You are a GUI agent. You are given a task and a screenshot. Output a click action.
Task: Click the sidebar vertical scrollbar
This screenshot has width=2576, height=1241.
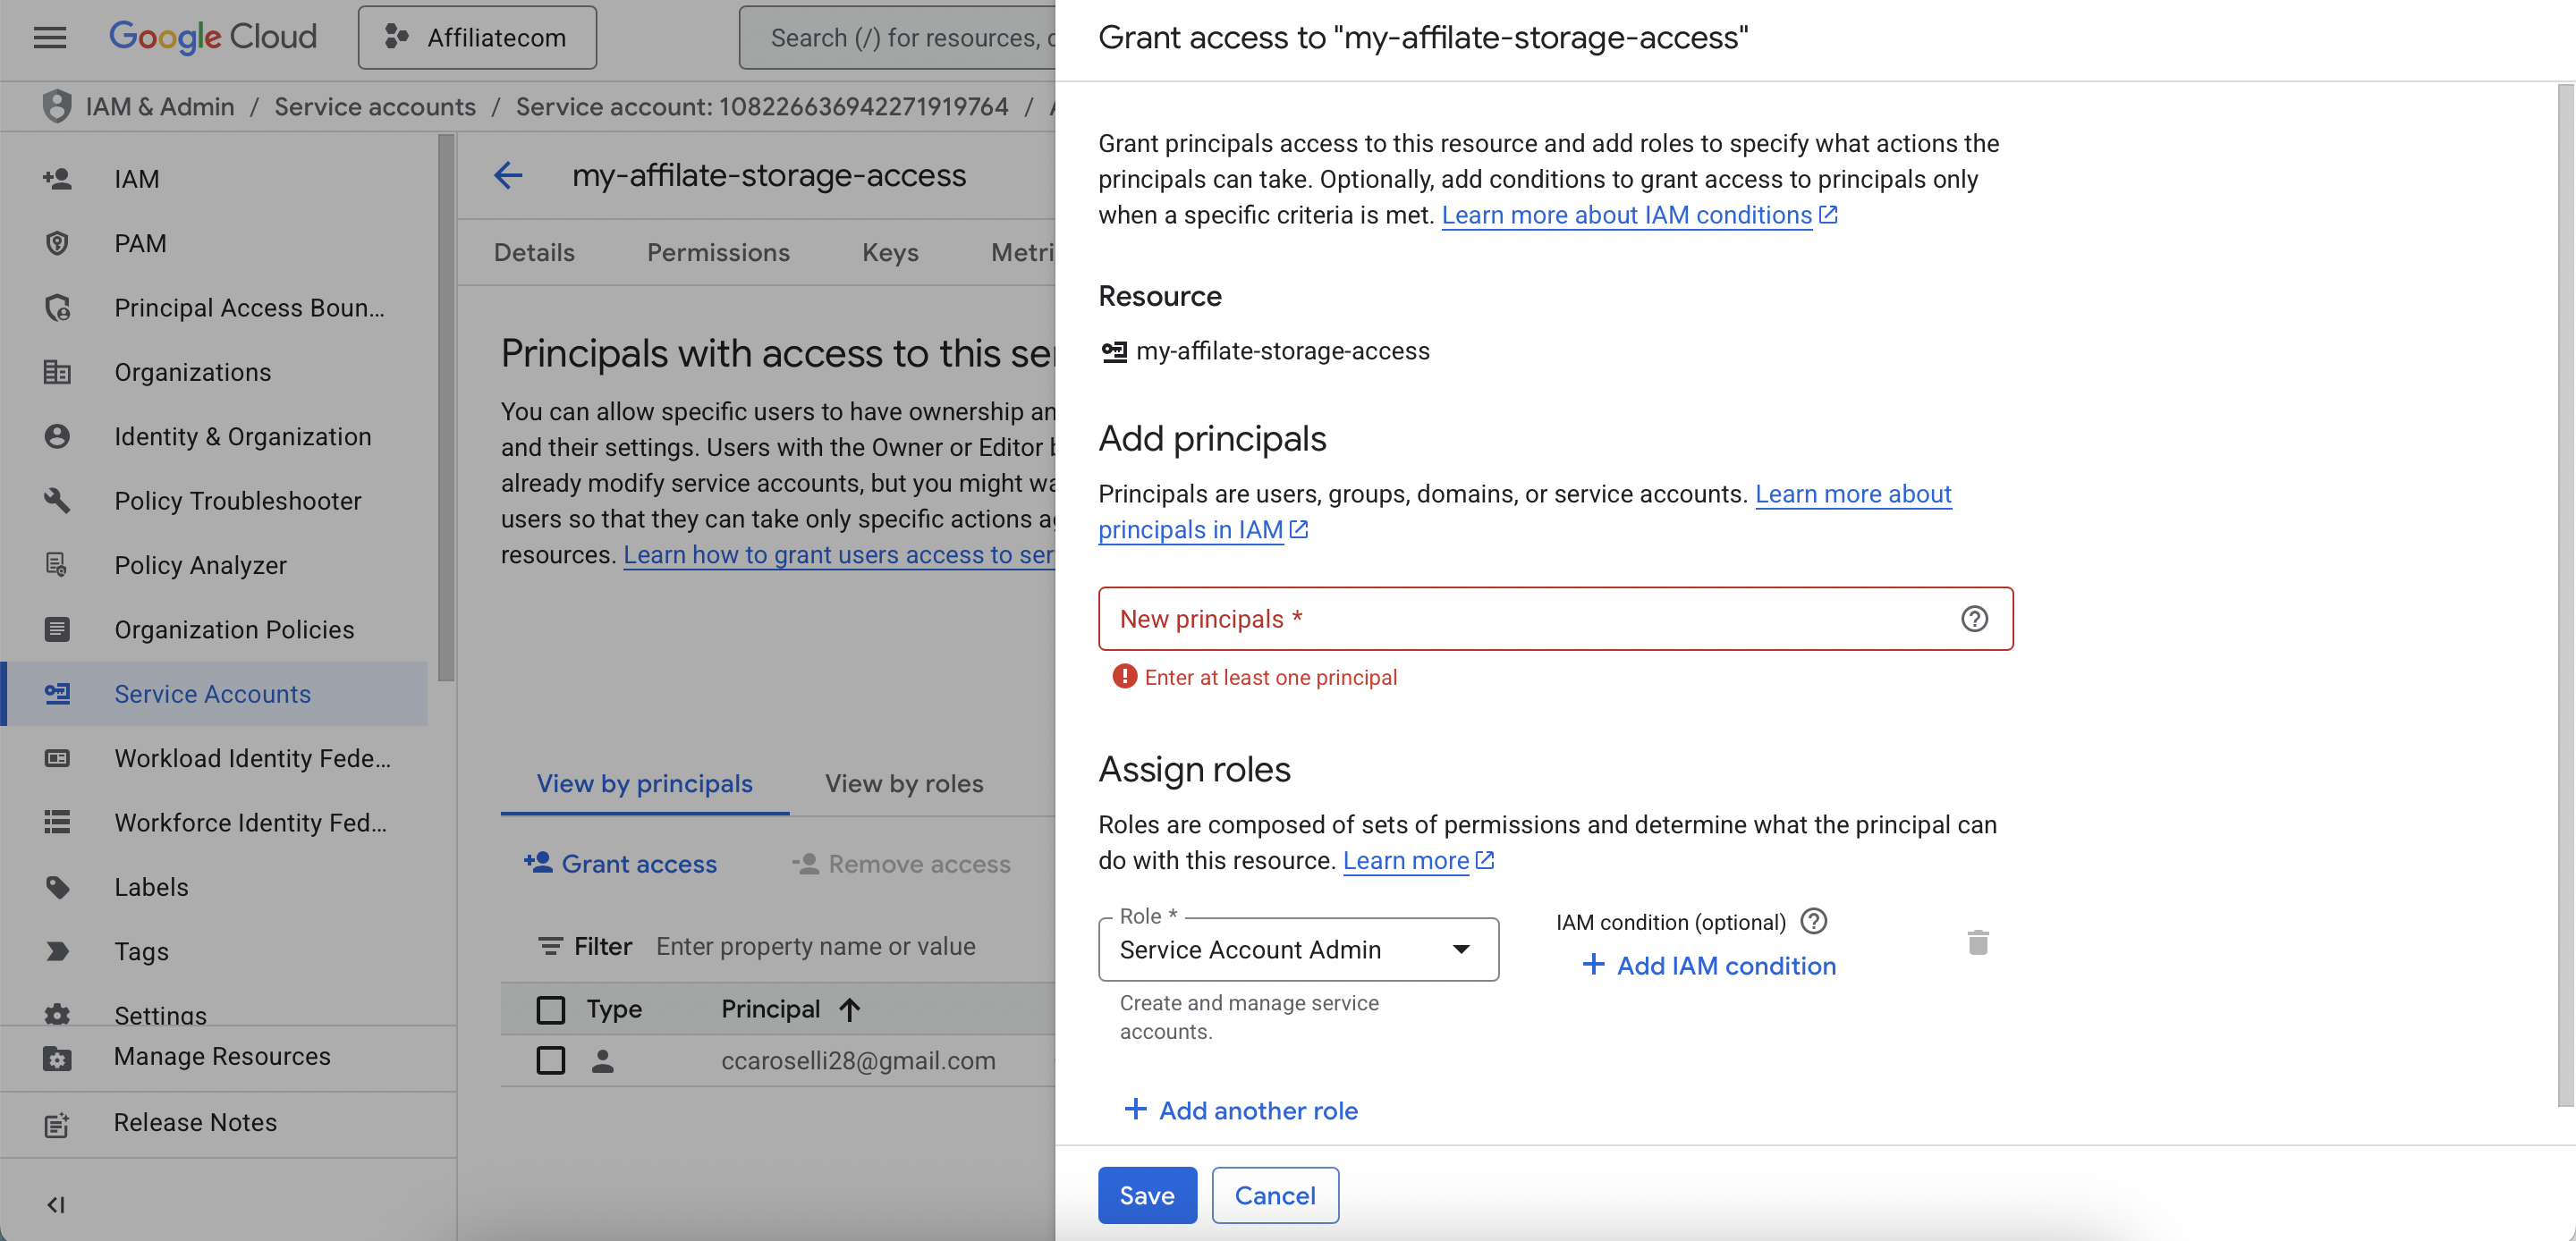click(x=446, y=409)
